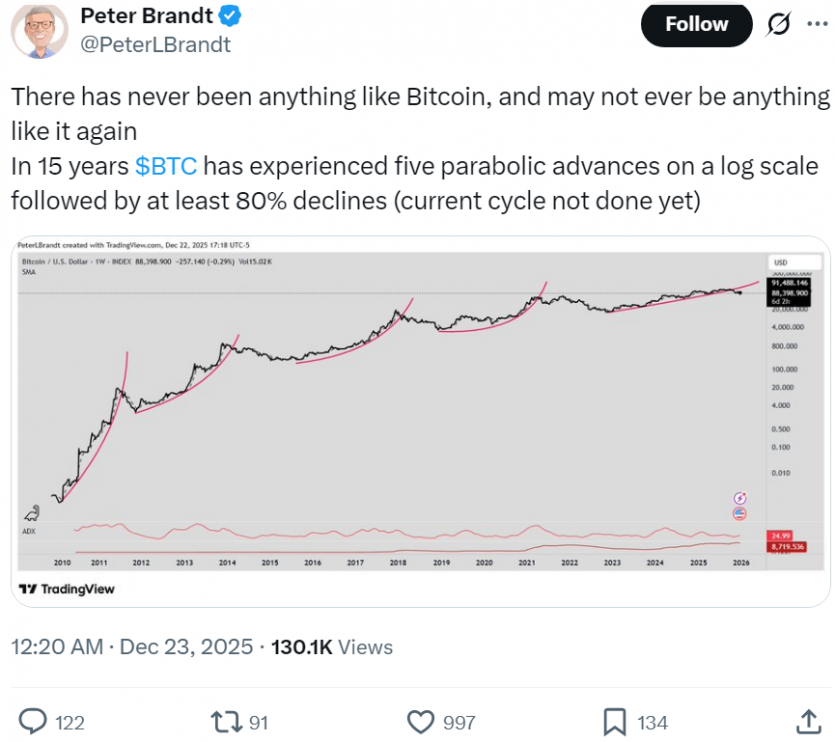This screenshot has width=835, height=742.
Task: Bookmark this post via bookmark icon
Action: (616, 721)
